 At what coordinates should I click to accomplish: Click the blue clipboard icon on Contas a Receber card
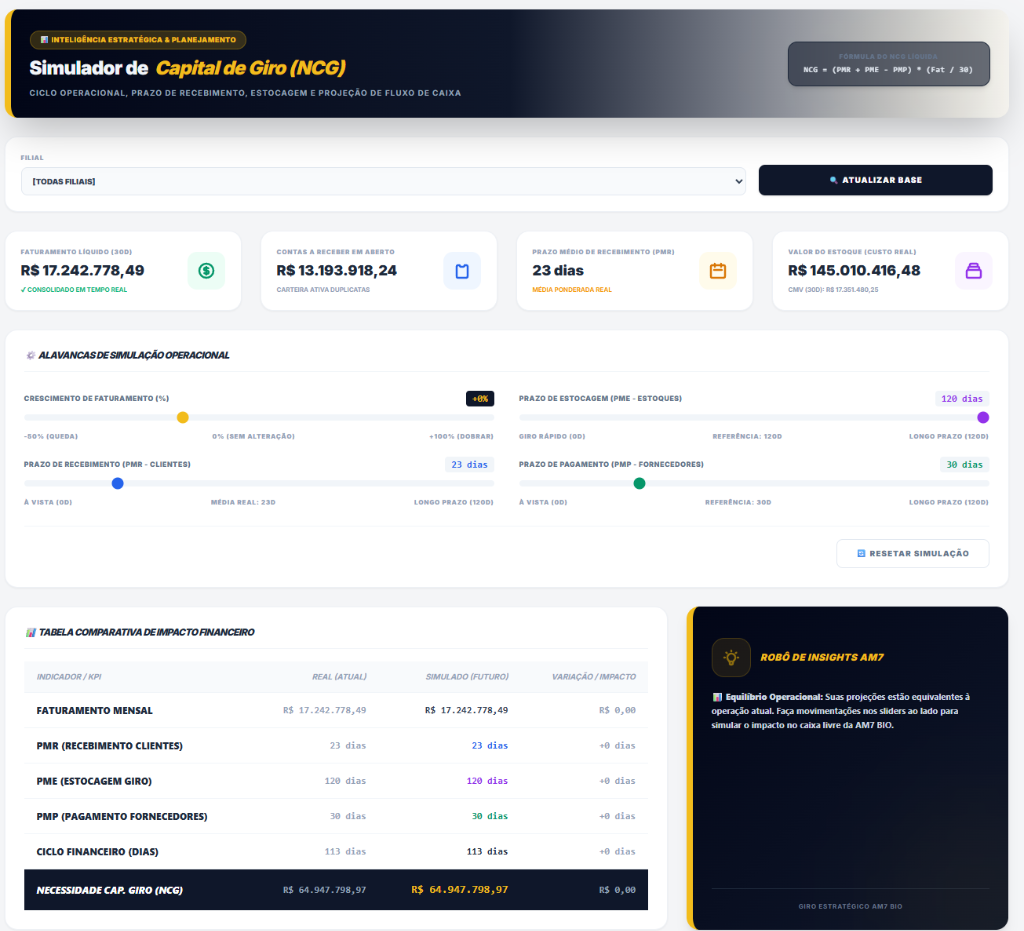pyautogui.click(x=462, y=271)
